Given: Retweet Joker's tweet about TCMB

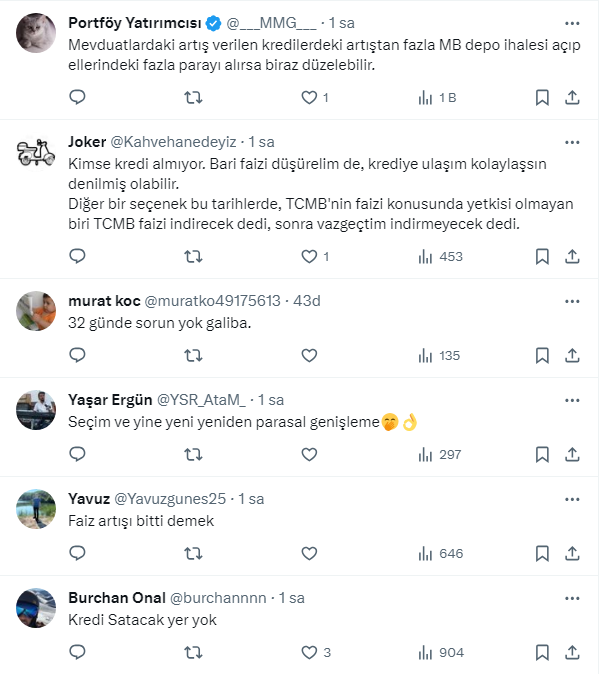Looking at the screenshot, I should pyautogui.click(x=196, y=256).
